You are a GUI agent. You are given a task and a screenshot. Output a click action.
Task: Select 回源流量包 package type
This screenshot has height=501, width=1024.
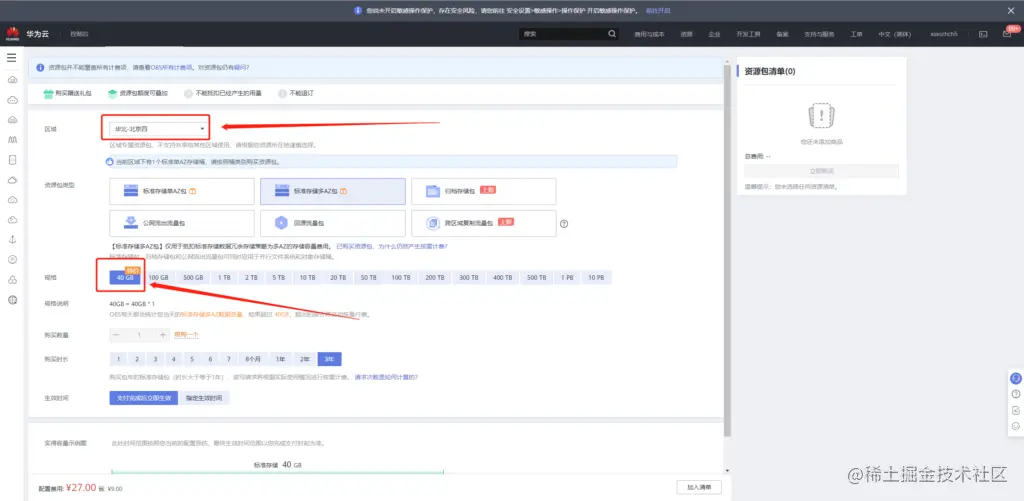click(x=332, y=223)
